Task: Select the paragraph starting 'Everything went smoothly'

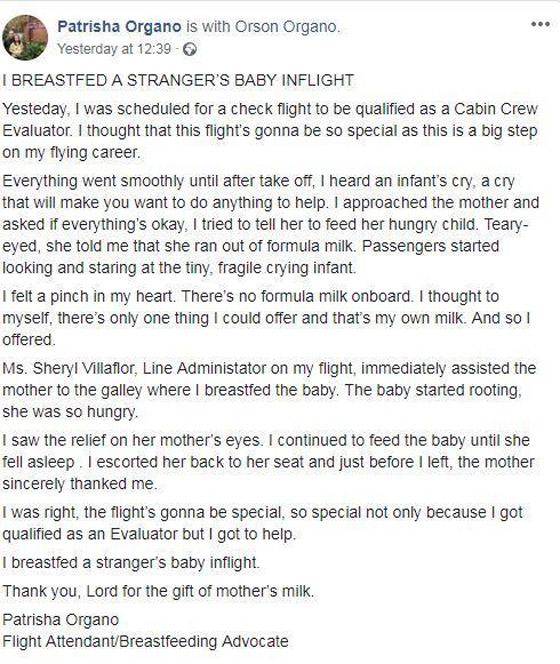Action: point(271,224)
